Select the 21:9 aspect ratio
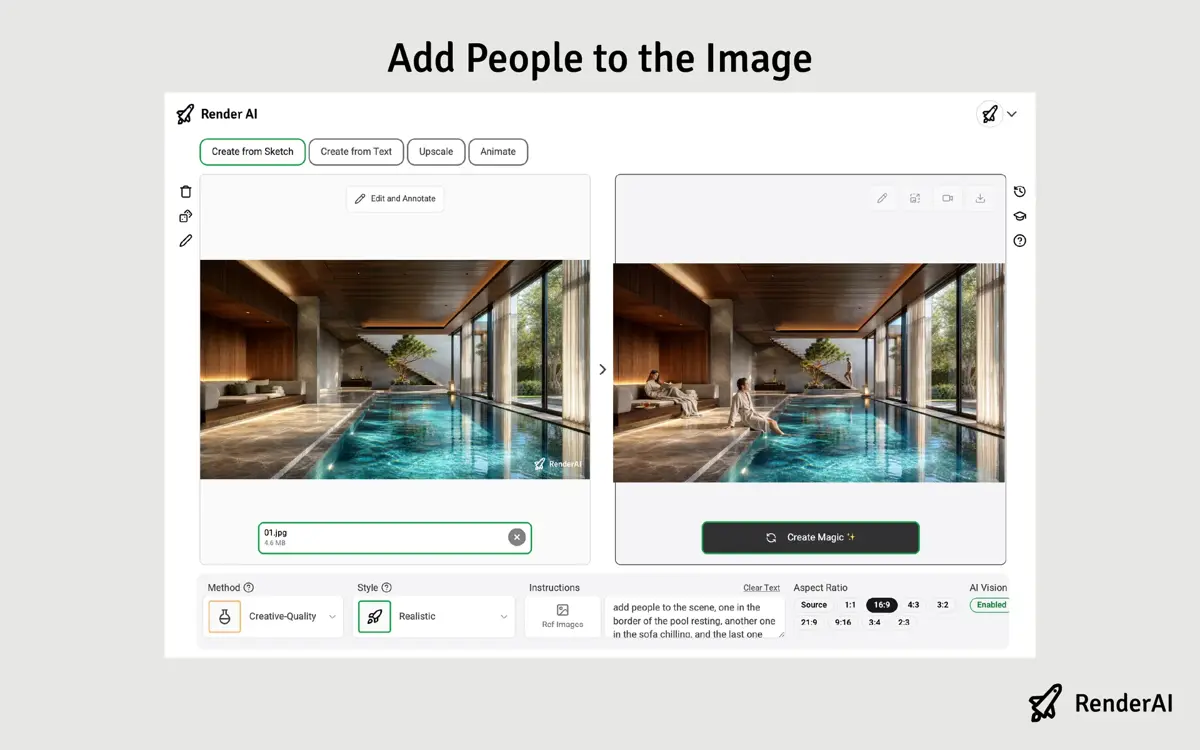 click(x=809, y=622)
